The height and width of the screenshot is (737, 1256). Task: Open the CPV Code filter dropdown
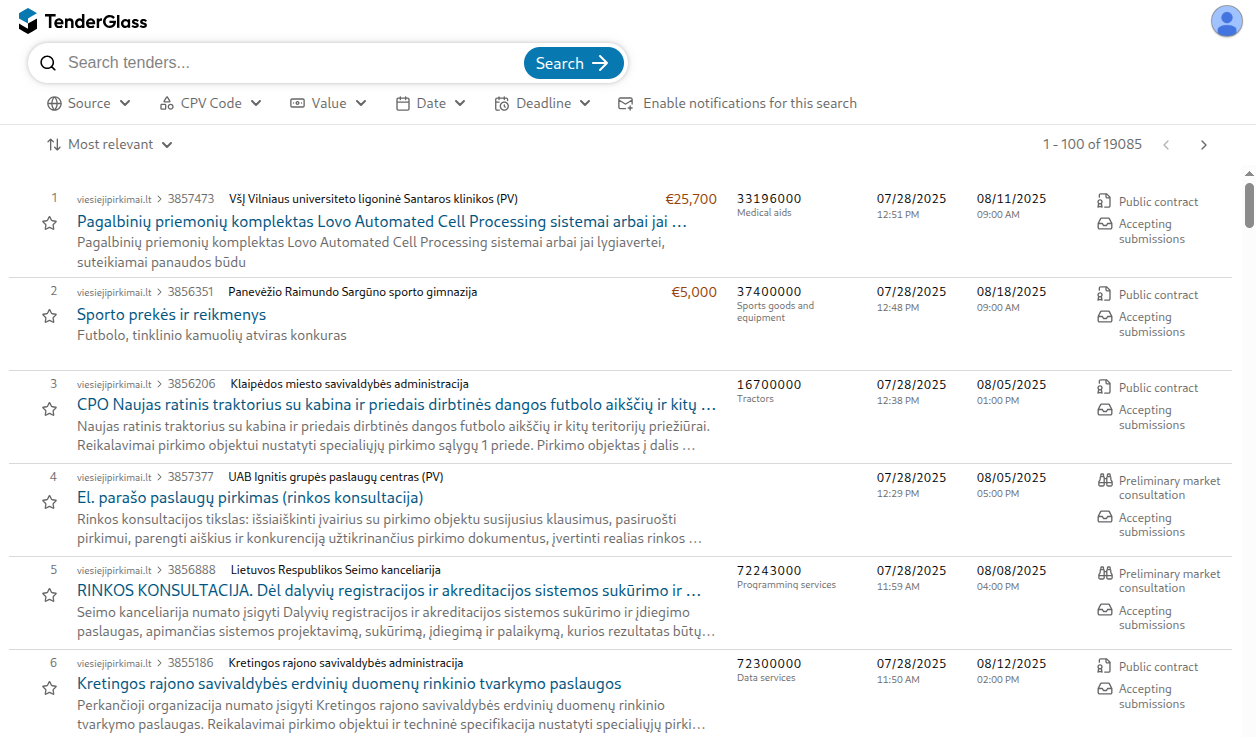click(210, 103)
